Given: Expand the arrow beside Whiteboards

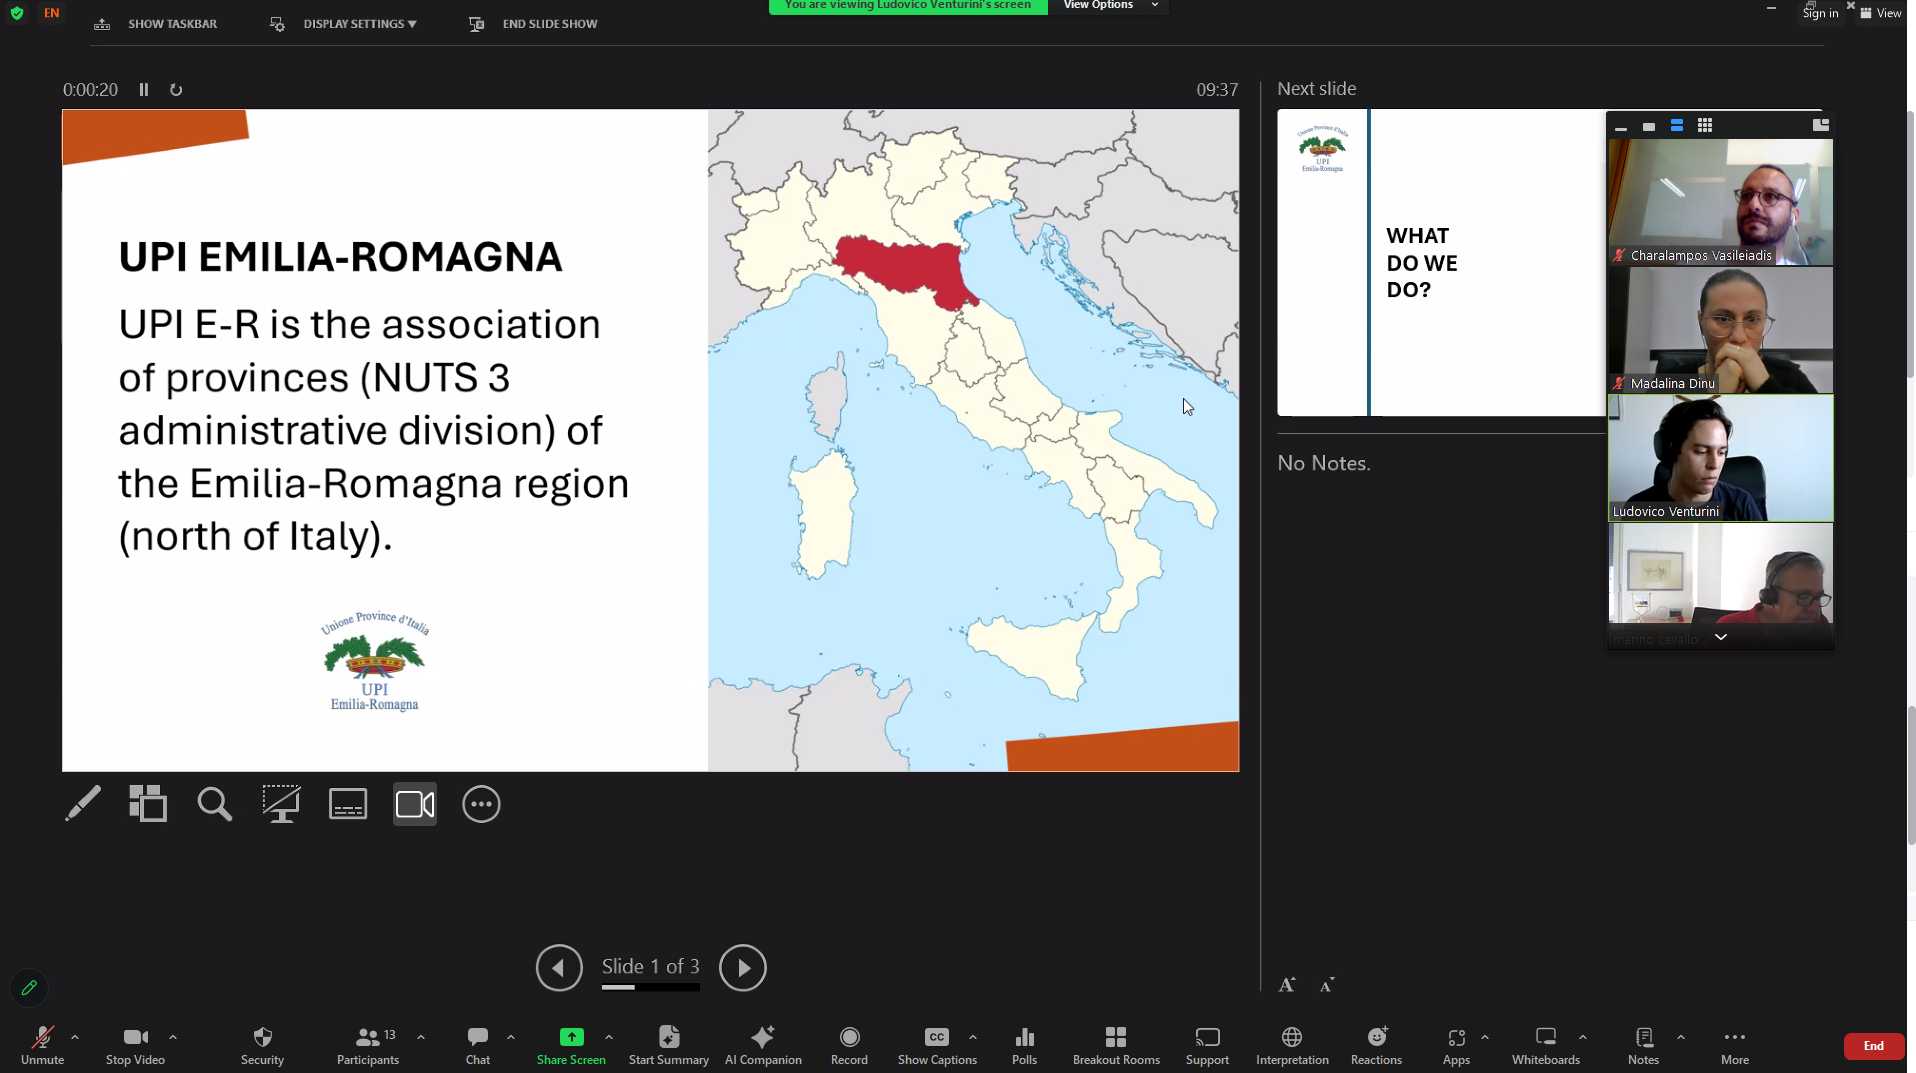Looking at the screenshot, I should 1583,1037.
